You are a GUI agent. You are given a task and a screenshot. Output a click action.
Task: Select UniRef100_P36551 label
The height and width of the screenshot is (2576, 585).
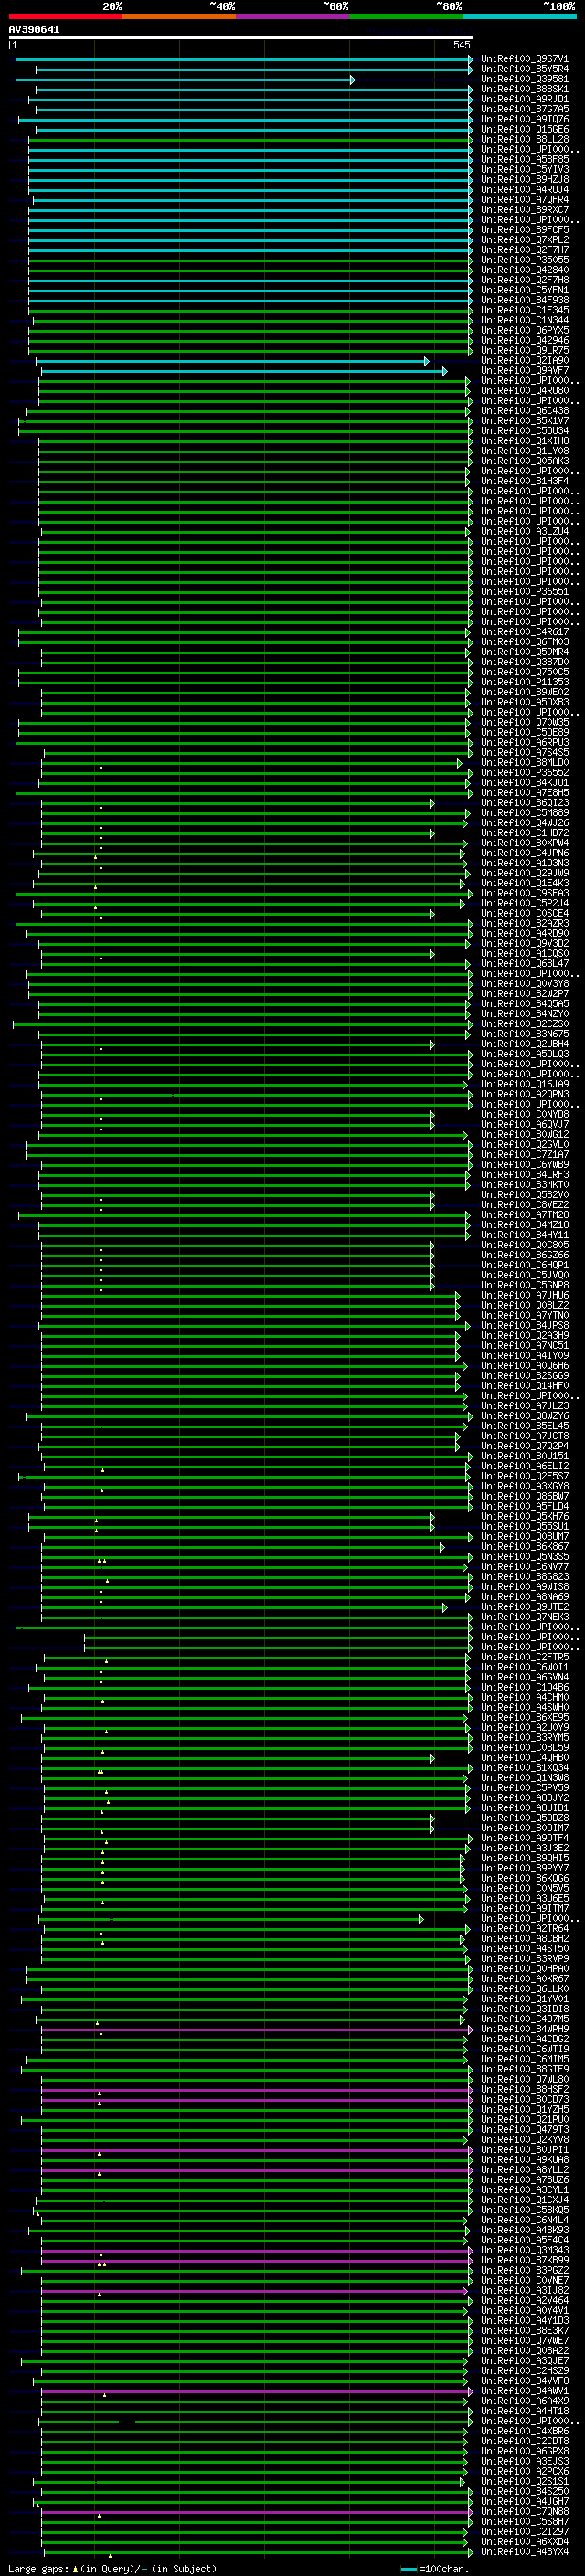pos(524,591)
